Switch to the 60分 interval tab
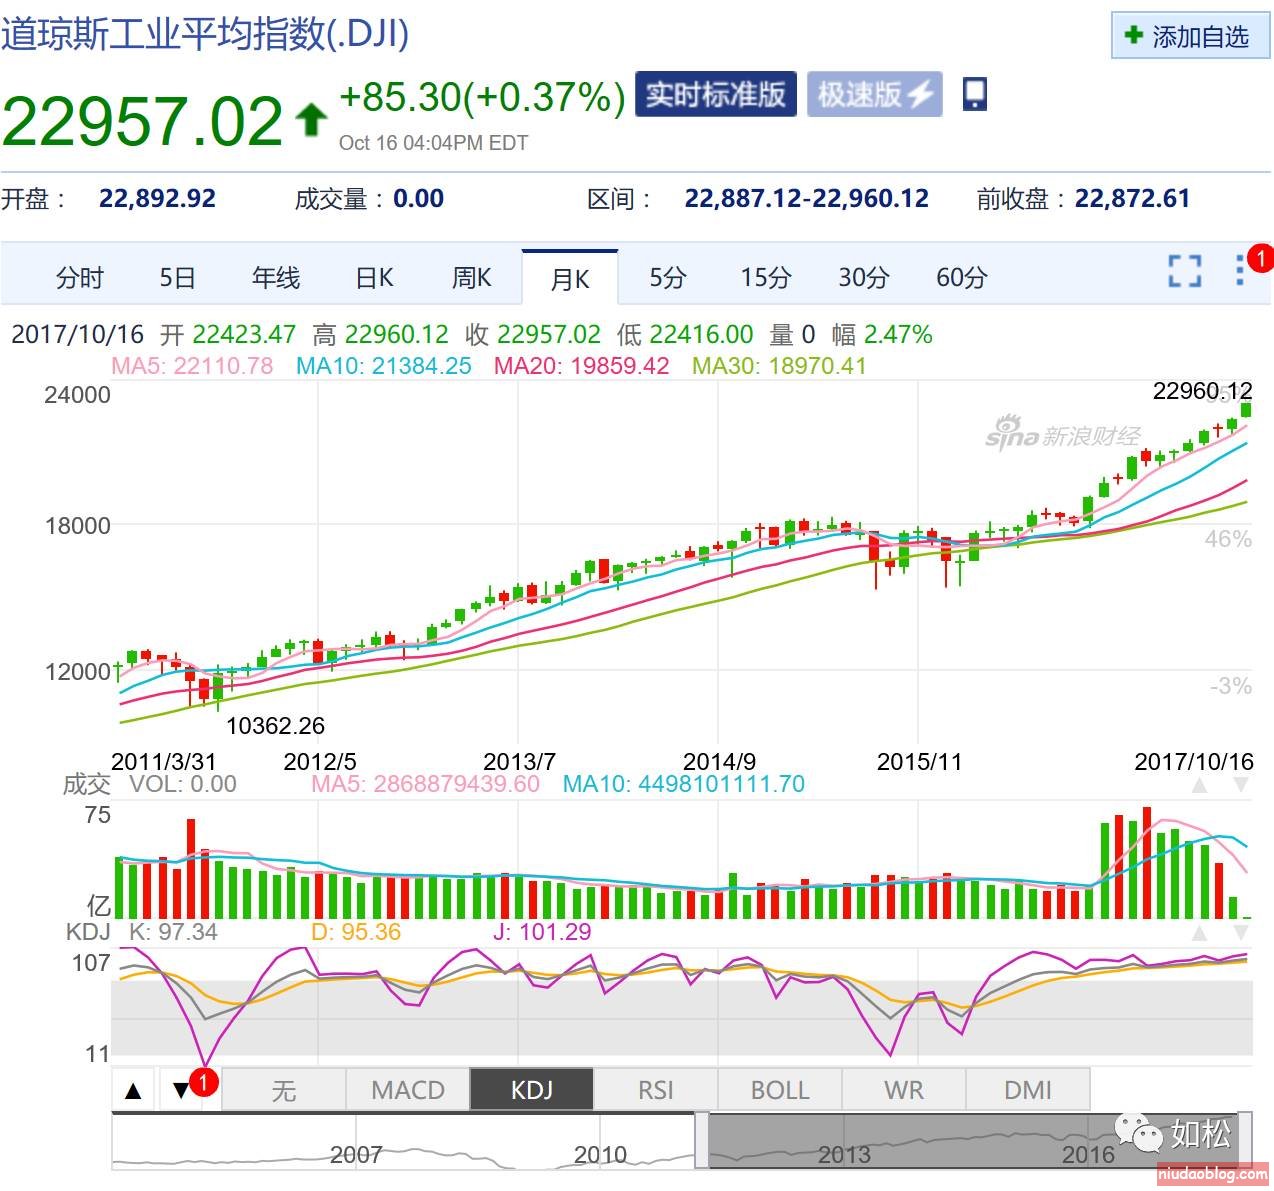Image resolution: width=1274 pixels, height=1191 pixels. pos(962,277)
